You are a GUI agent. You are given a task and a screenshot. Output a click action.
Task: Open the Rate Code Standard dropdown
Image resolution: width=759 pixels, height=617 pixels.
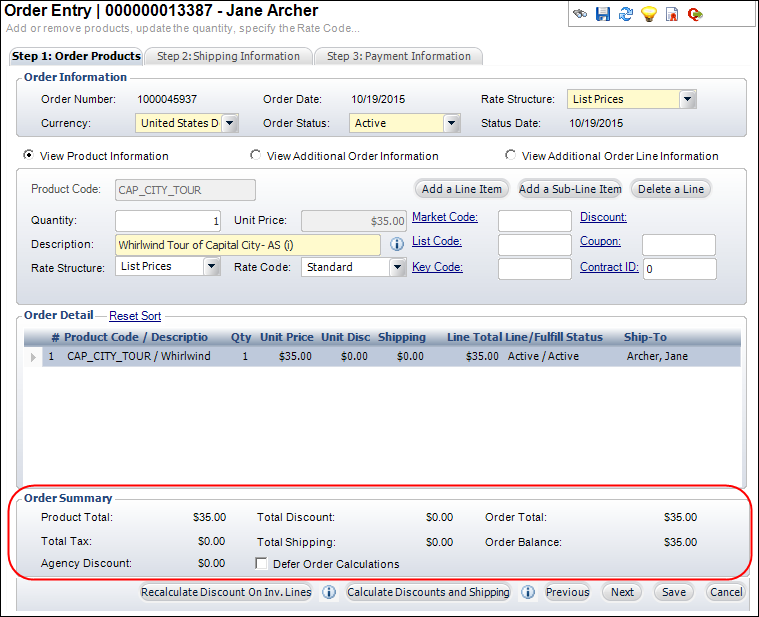coord(397,267)
